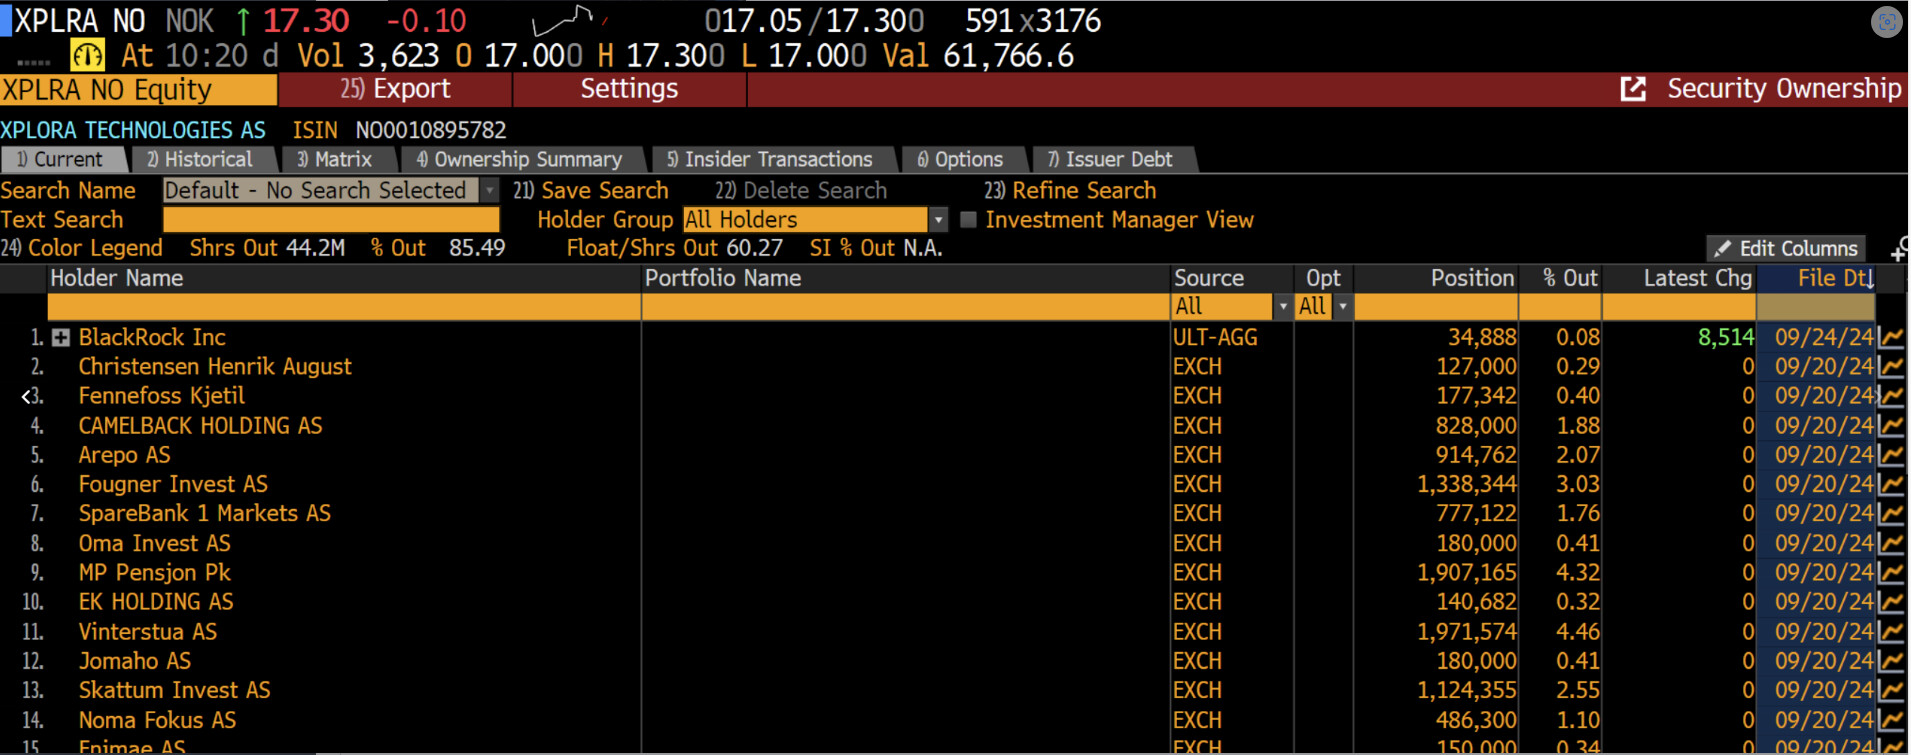Screen dimensions: 1911x755
Task: Open the Source filter All dropdown
Action: (x=1283, y=307)
